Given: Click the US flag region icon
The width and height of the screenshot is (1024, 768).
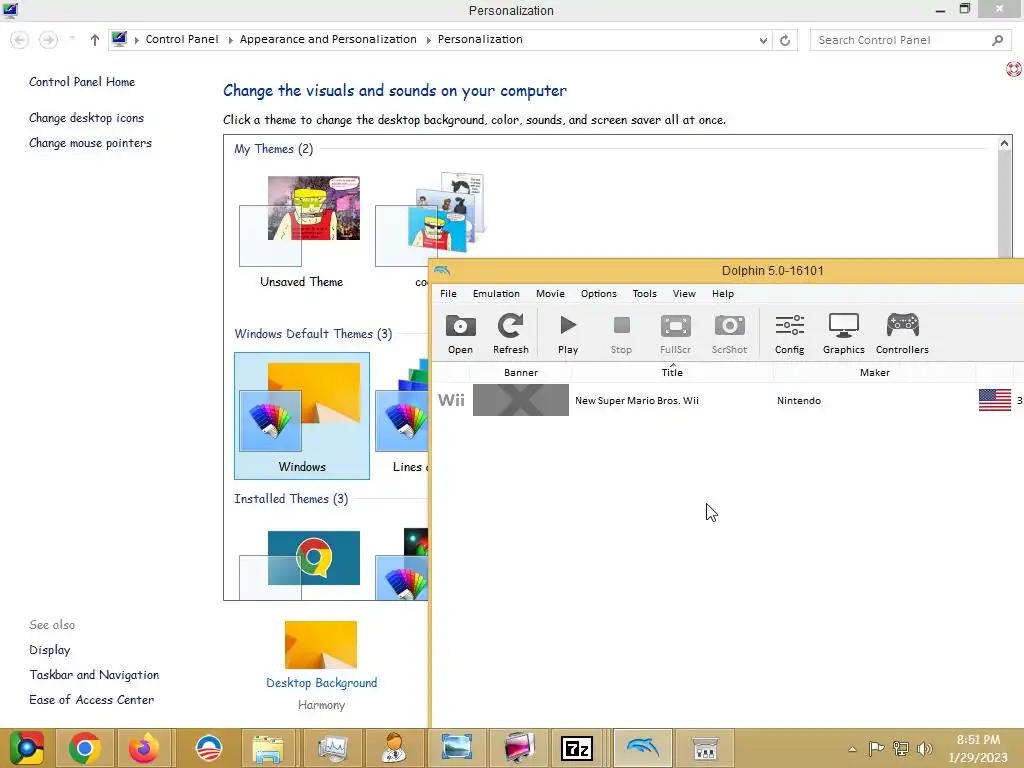Looking at the screenshot, I should coord(995,400).
